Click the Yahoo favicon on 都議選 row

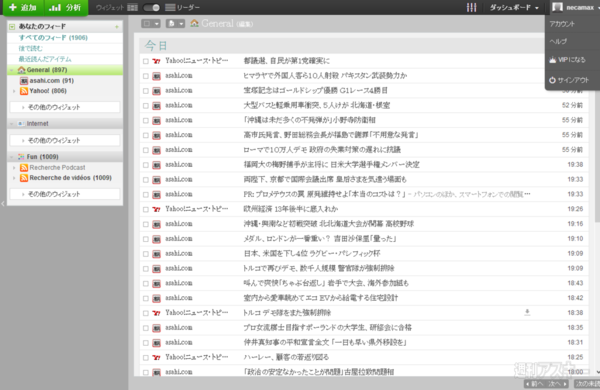coord(156,61)
